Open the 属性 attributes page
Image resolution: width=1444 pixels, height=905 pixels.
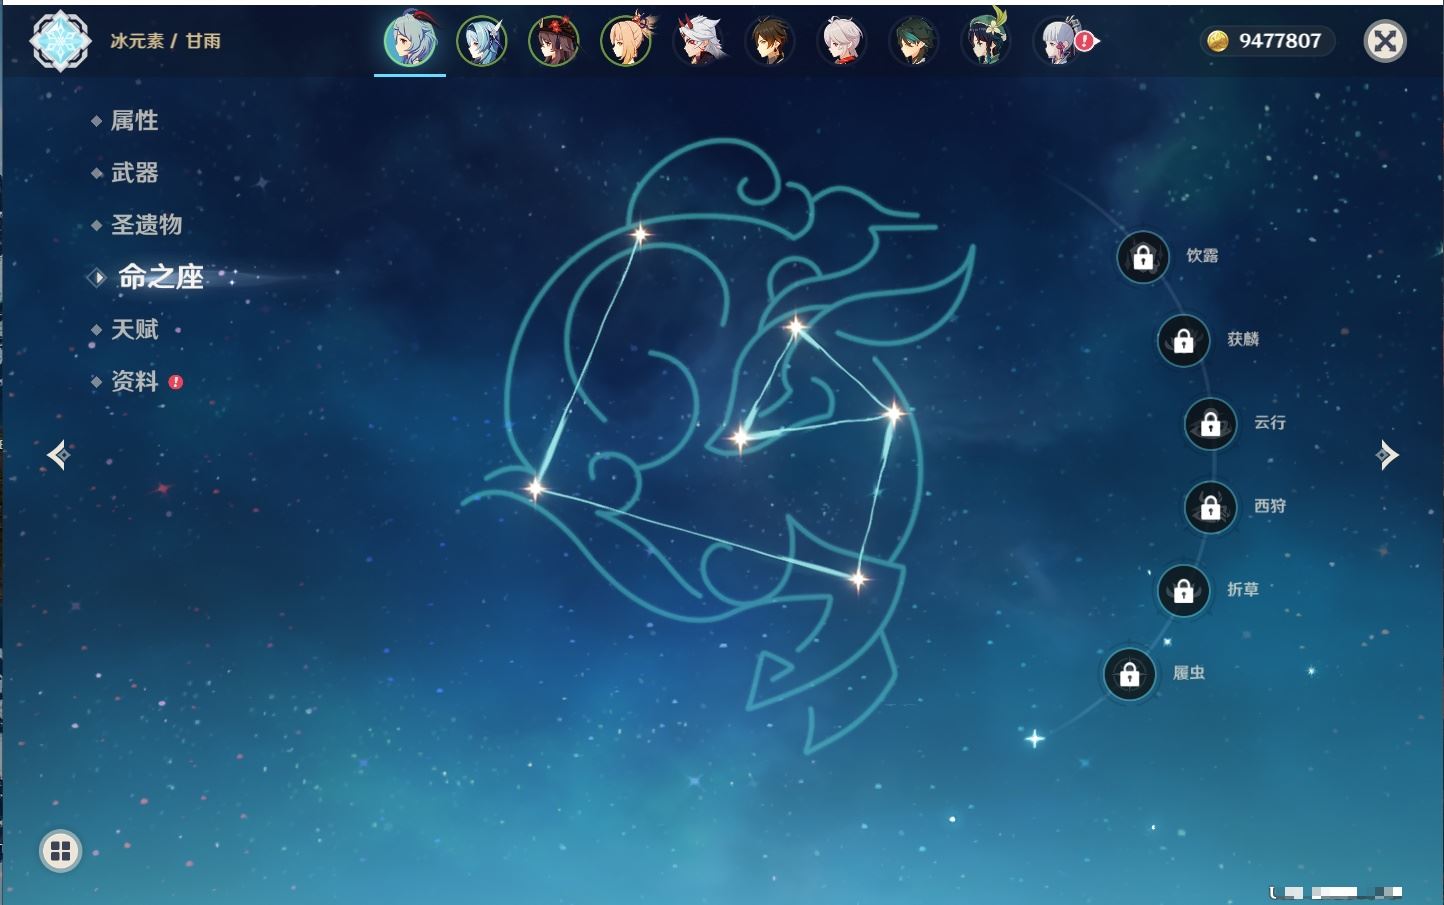coord(134,121)
